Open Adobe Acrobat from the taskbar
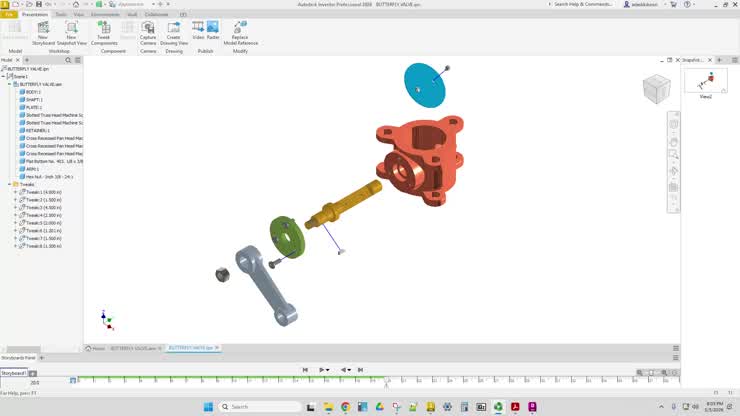The image size is (740, 416). click(515, 407)
